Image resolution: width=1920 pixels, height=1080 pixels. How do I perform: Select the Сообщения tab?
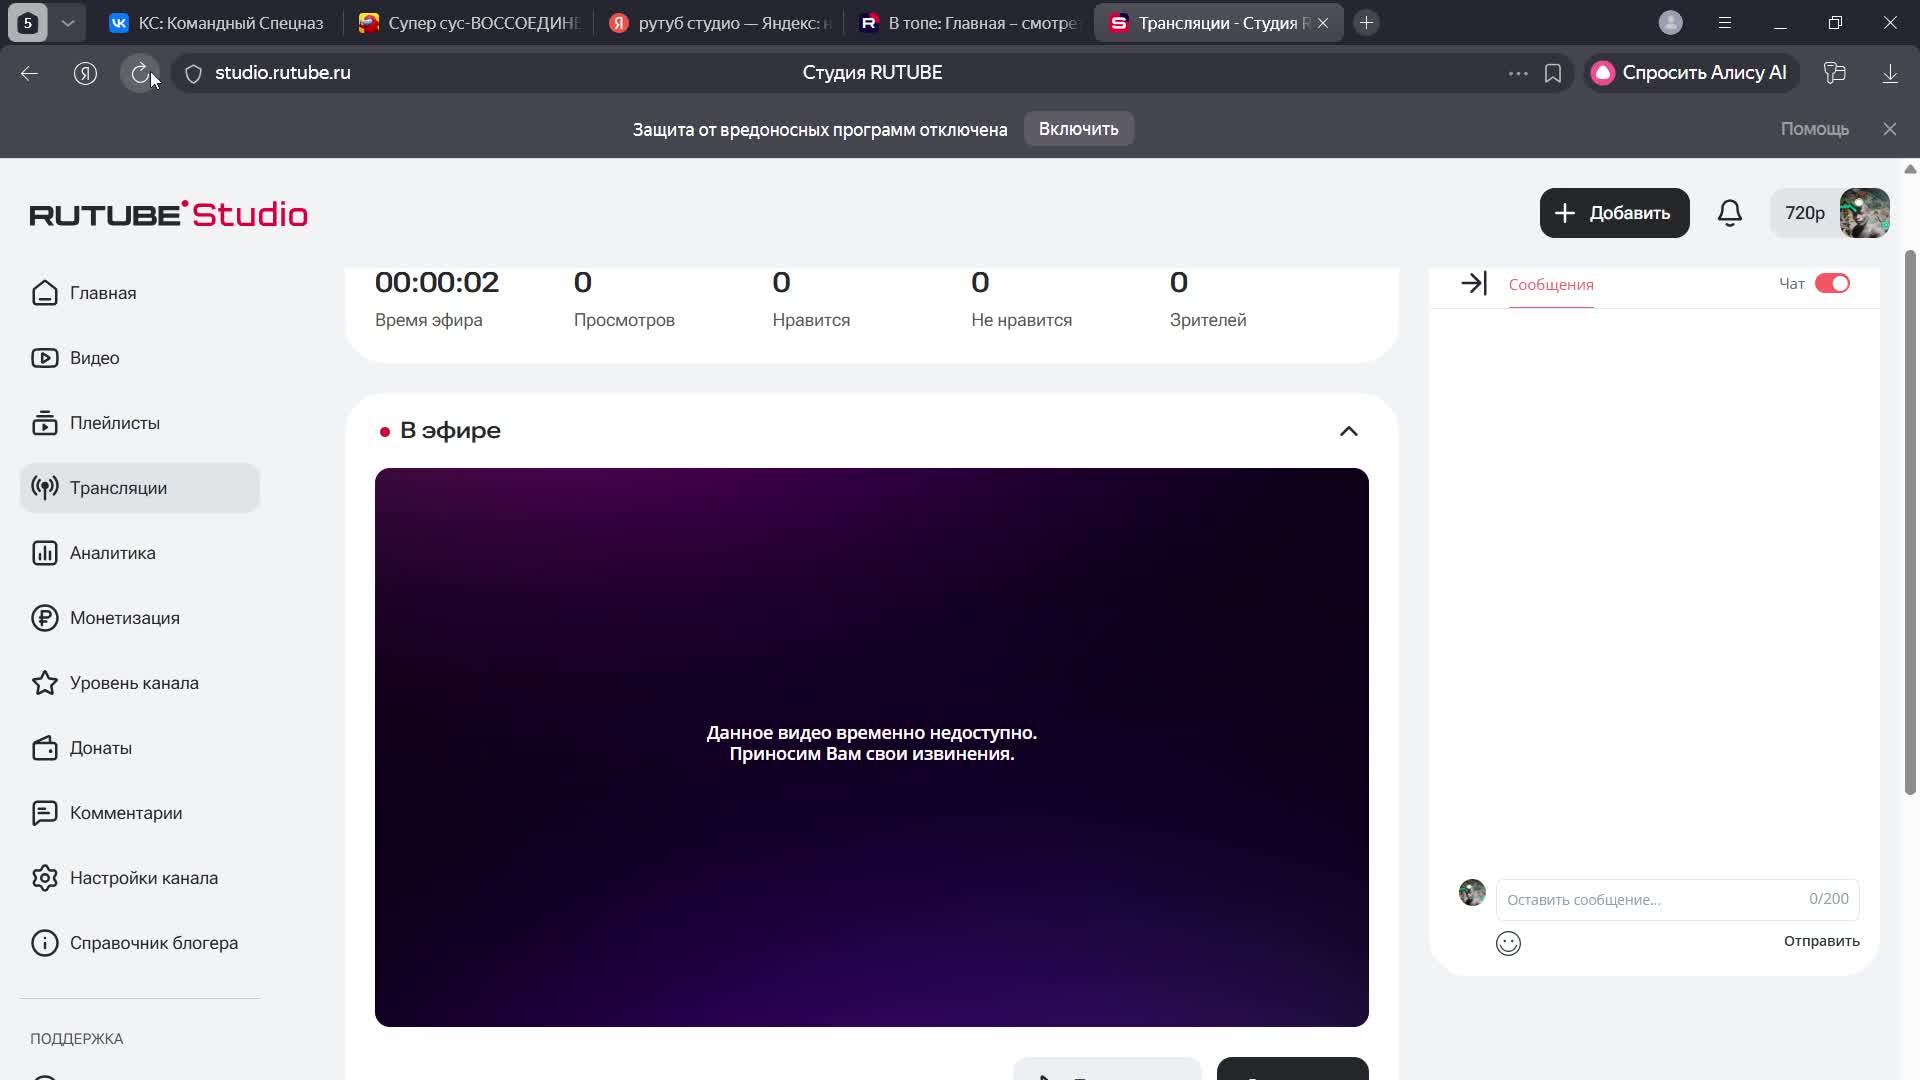coord(1550,285)
